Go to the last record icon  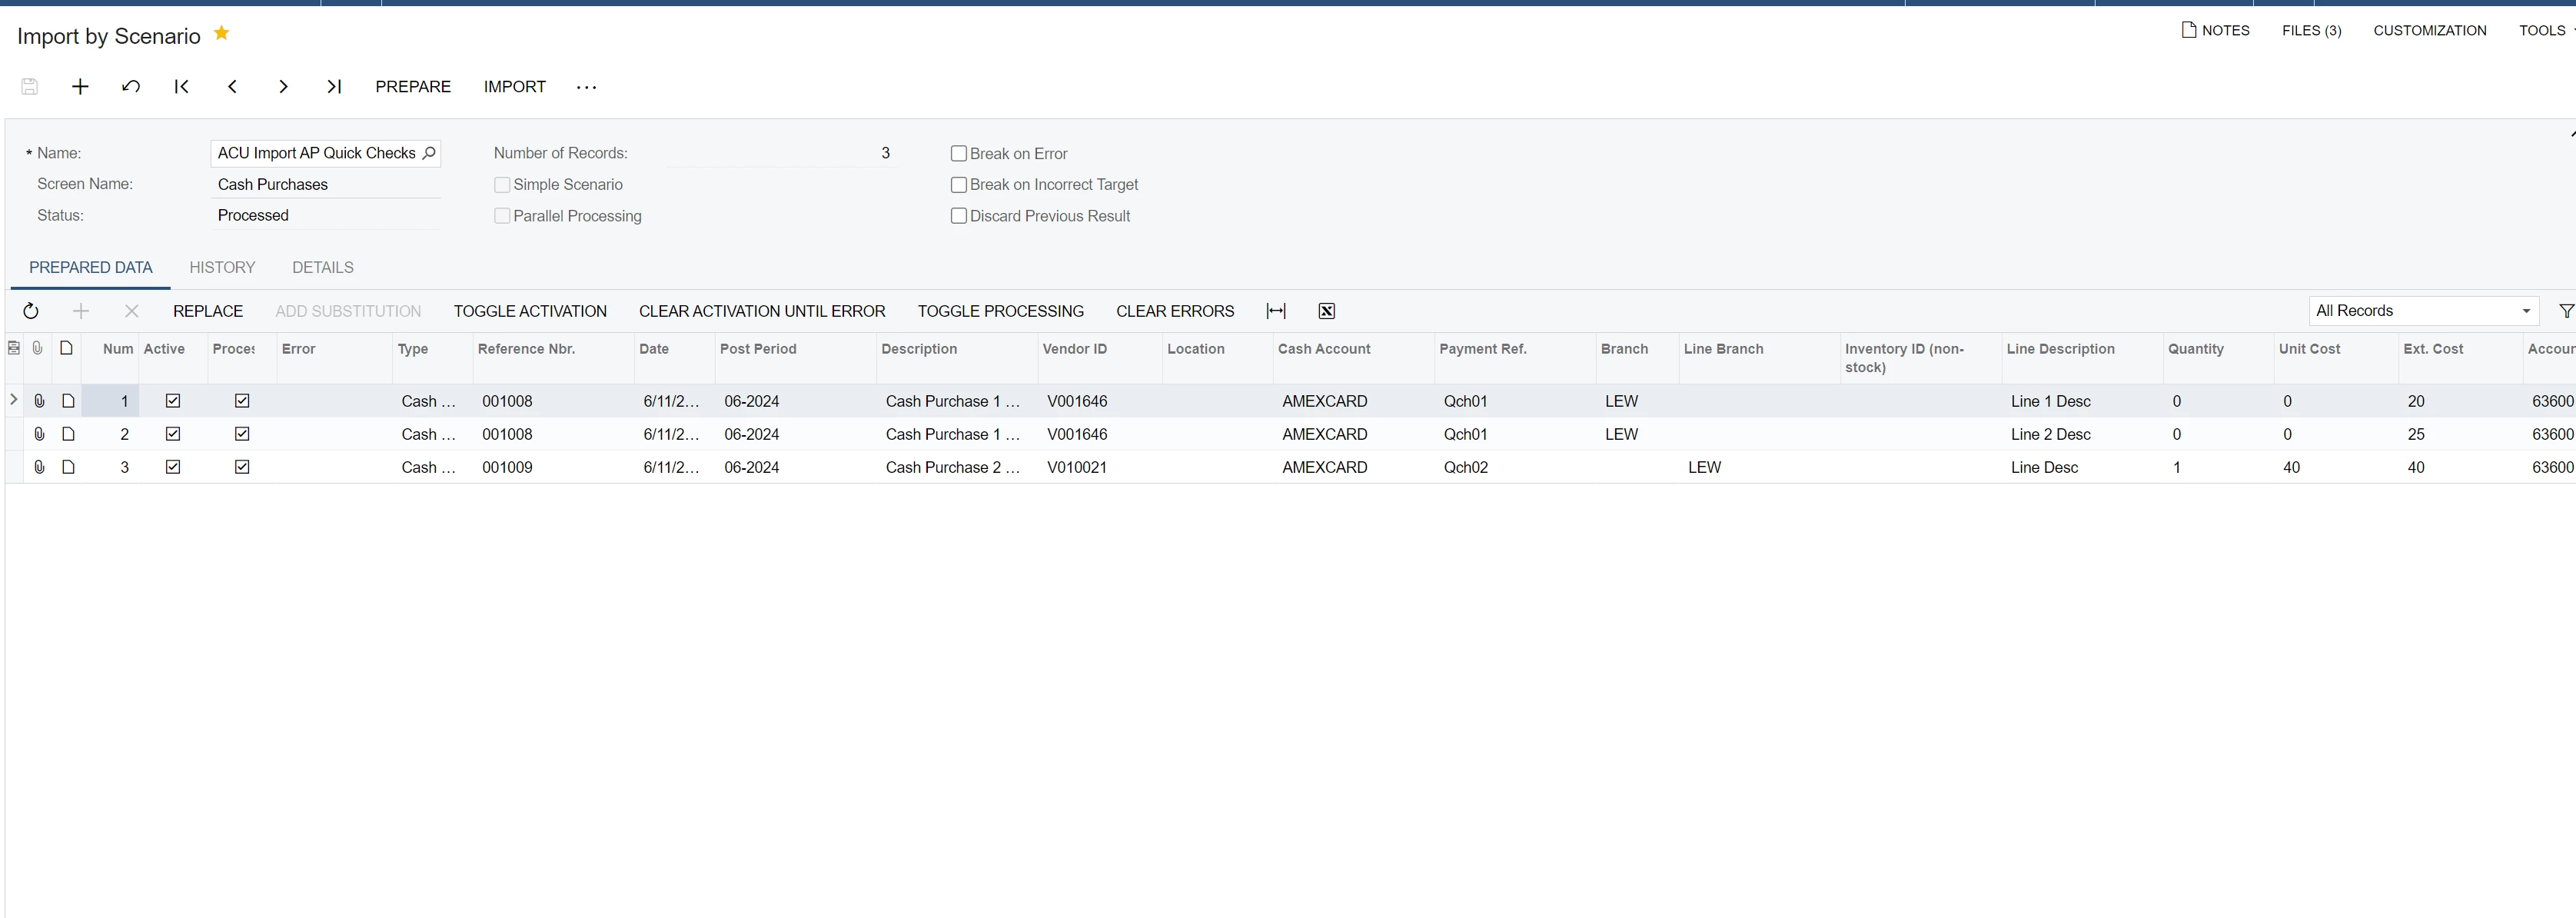coord(334,87)
